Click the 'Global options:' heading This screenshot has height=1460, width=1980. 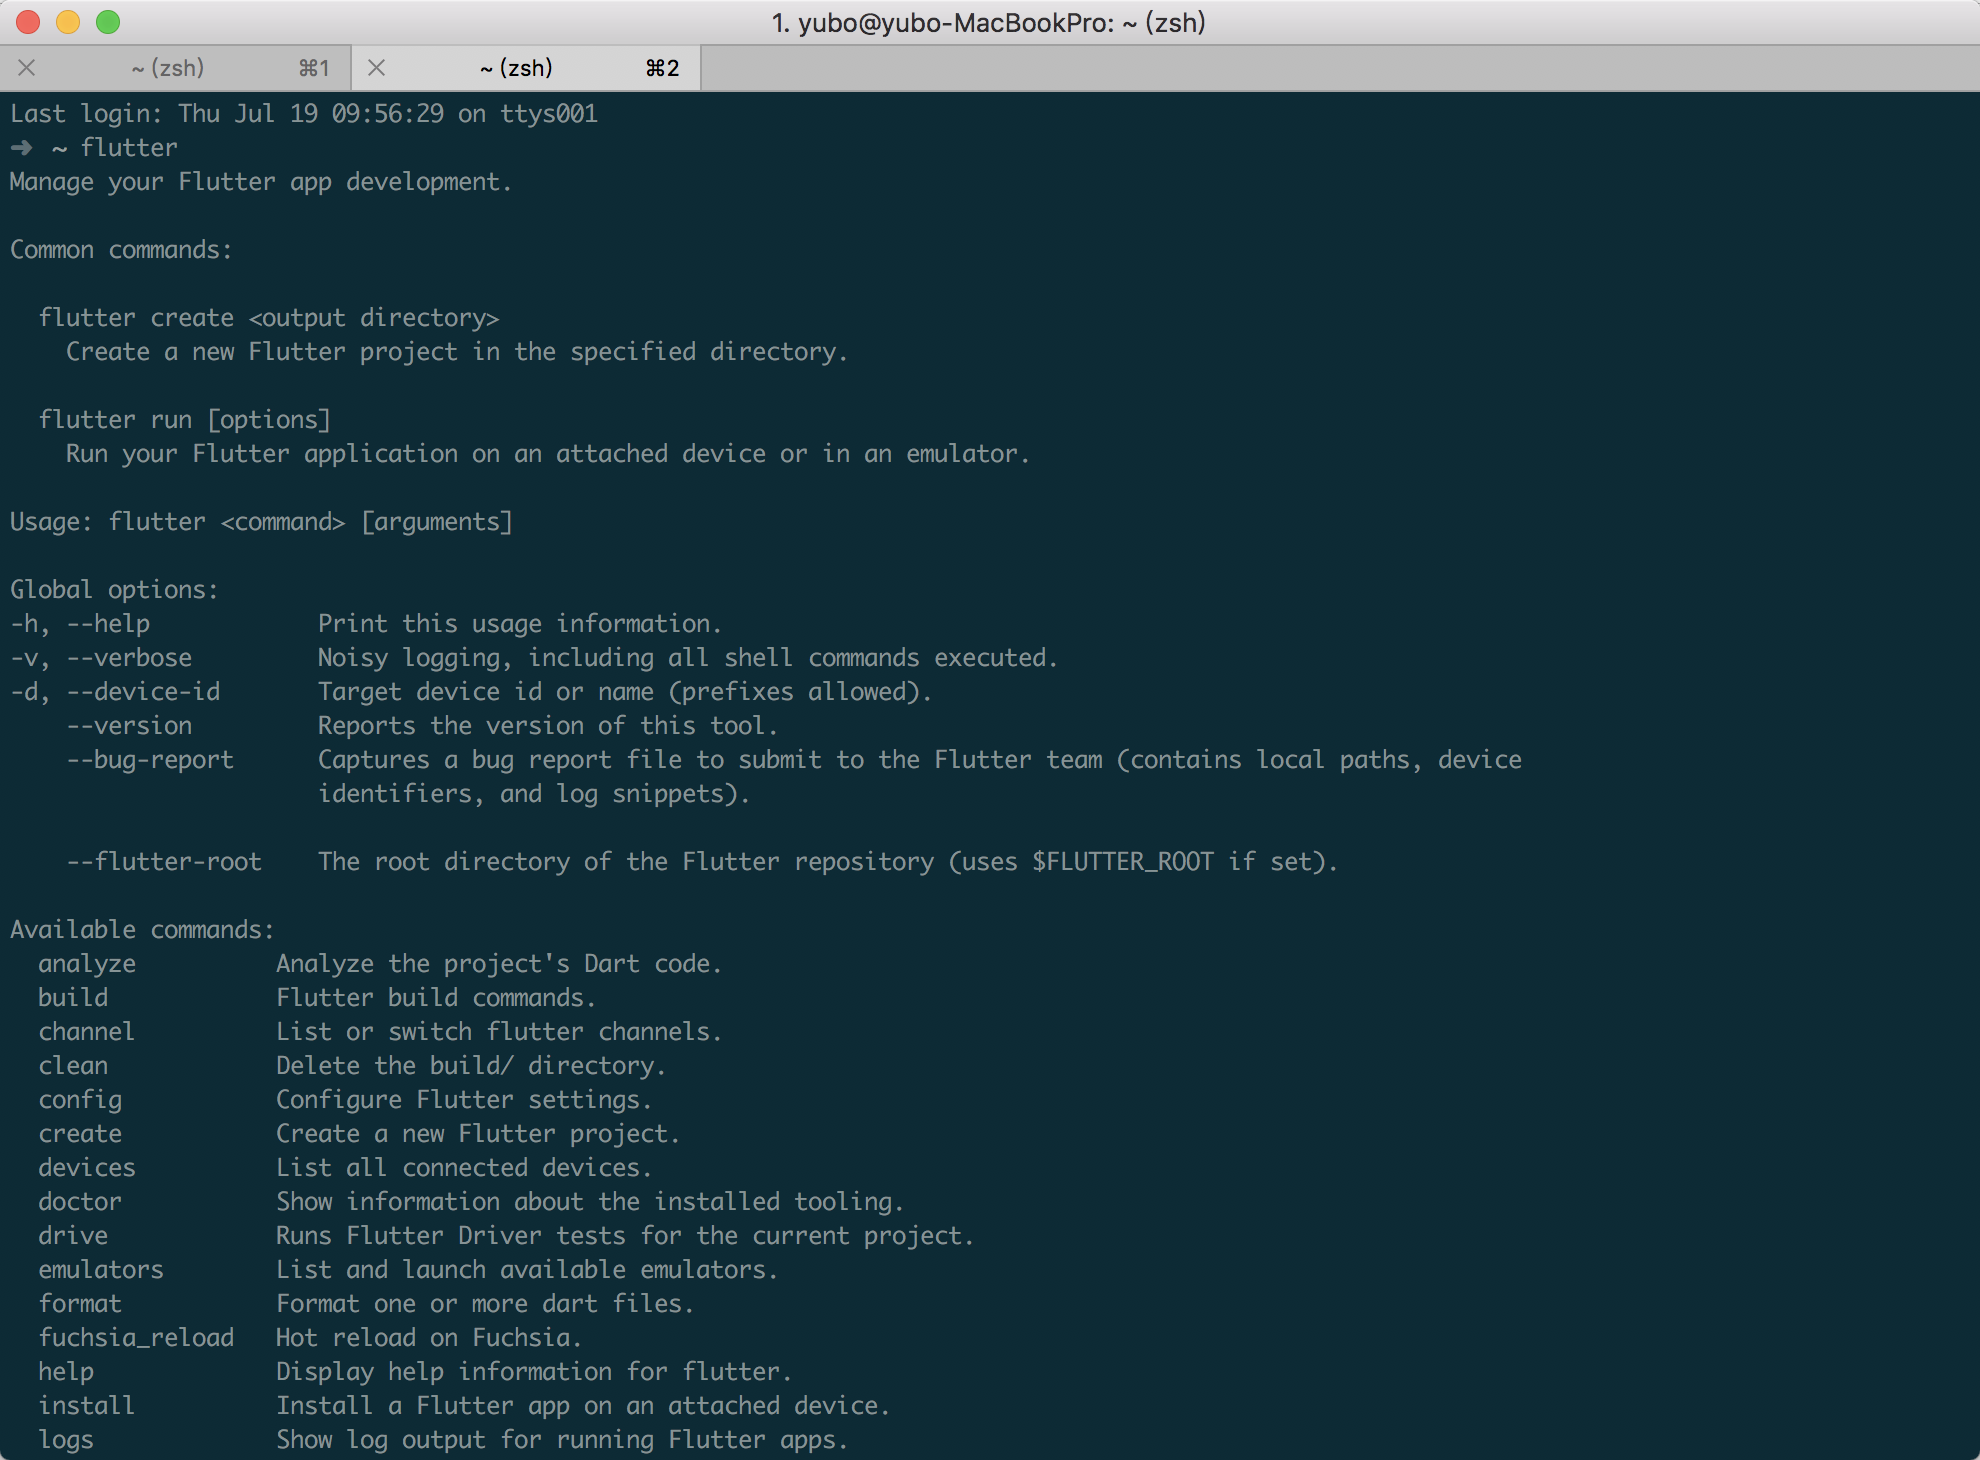pyautogui.click(x=114, y=590)
